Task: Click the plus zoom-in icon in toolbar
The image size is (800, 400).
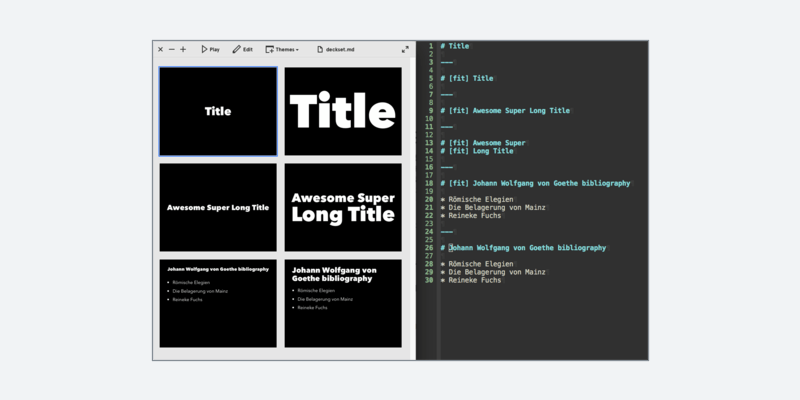Action: (183, 49)
